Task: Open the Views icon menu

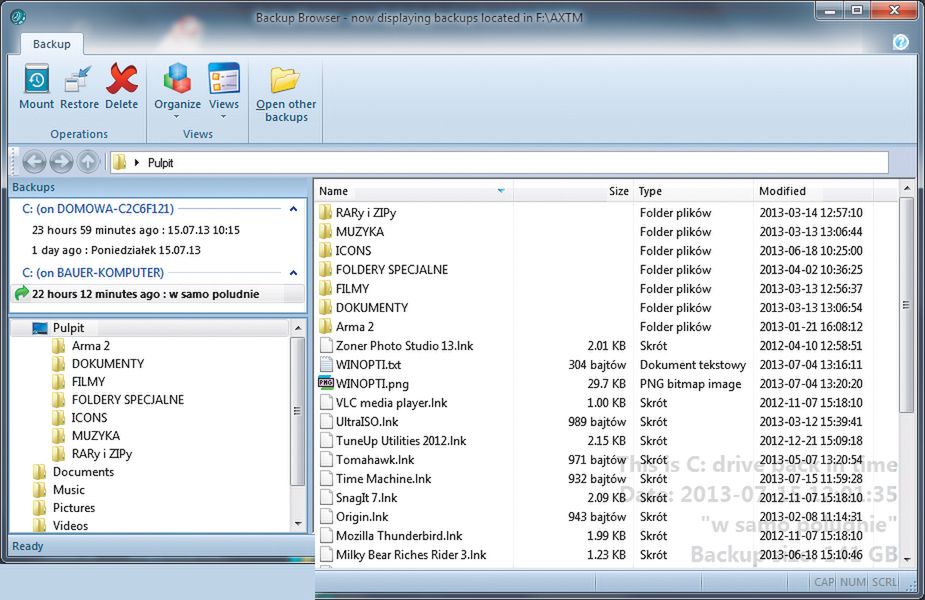Action: pos(224,80)
